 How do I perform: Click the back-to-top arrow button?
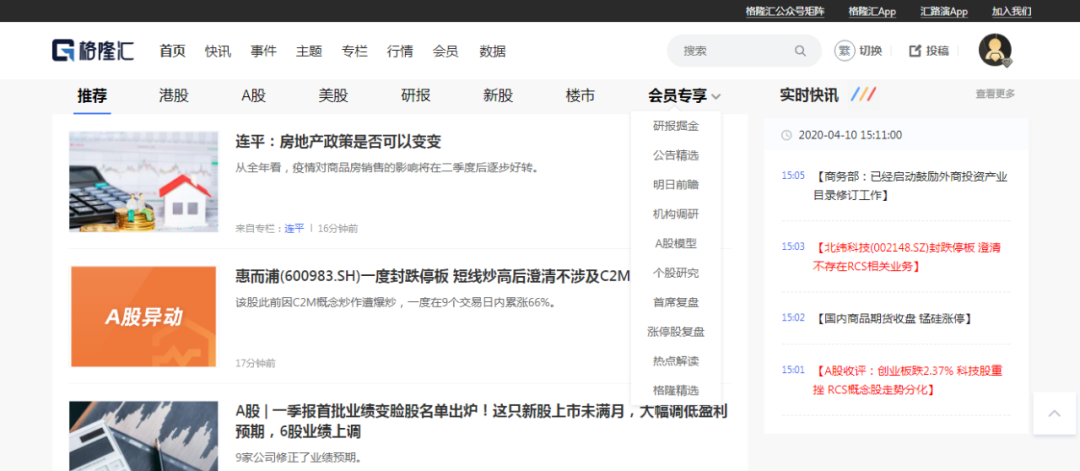[x=1055, y=413]
